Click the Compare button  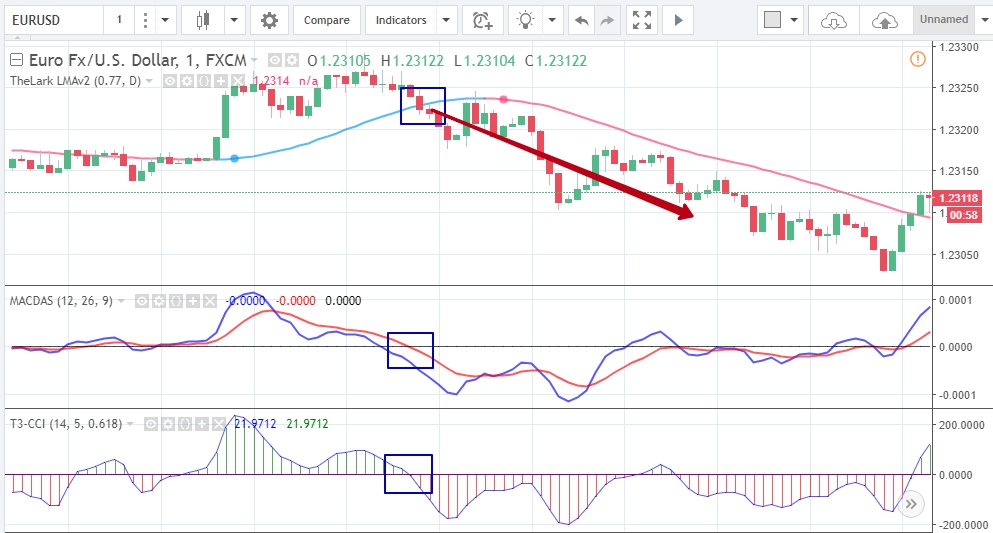(x=327, y=20)
